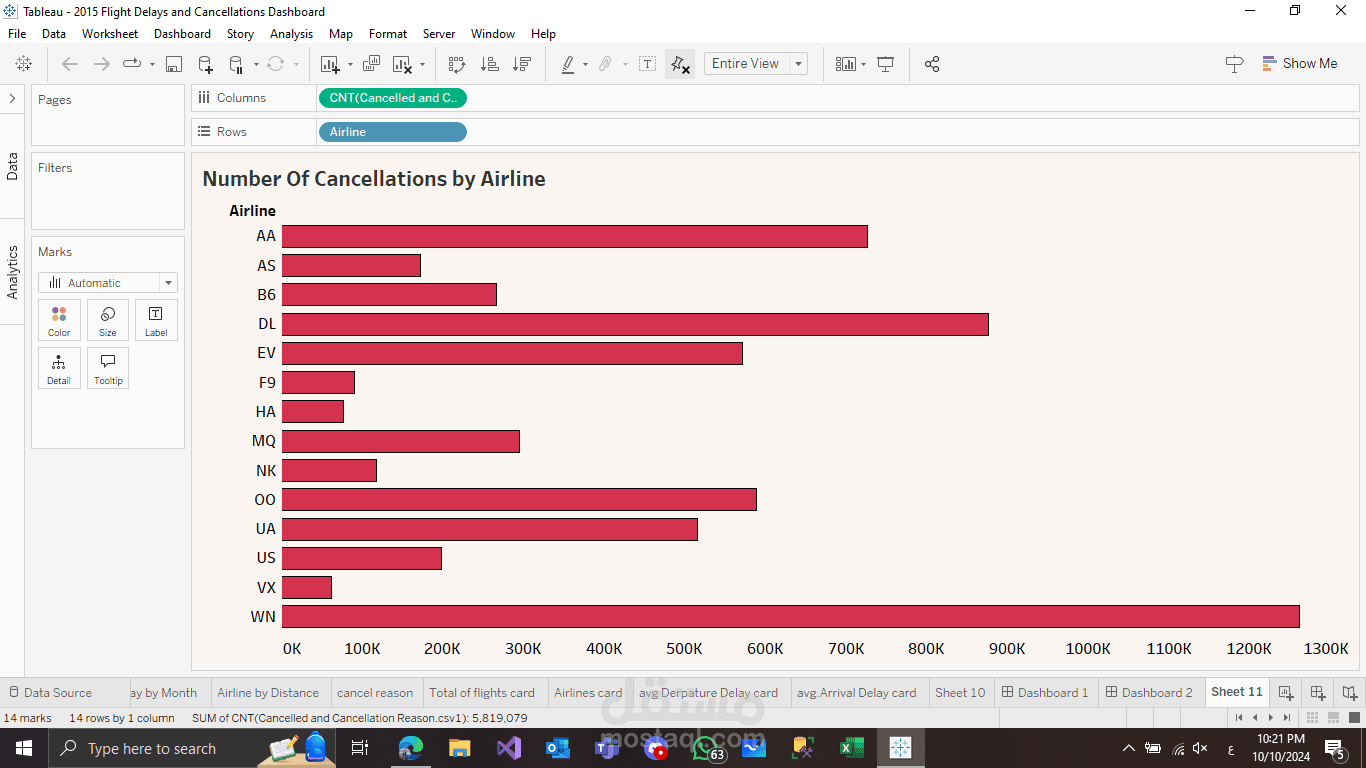Open the Tooltip marks card
This screenshot has height=768, width=1366.
[x=108, y=368]
